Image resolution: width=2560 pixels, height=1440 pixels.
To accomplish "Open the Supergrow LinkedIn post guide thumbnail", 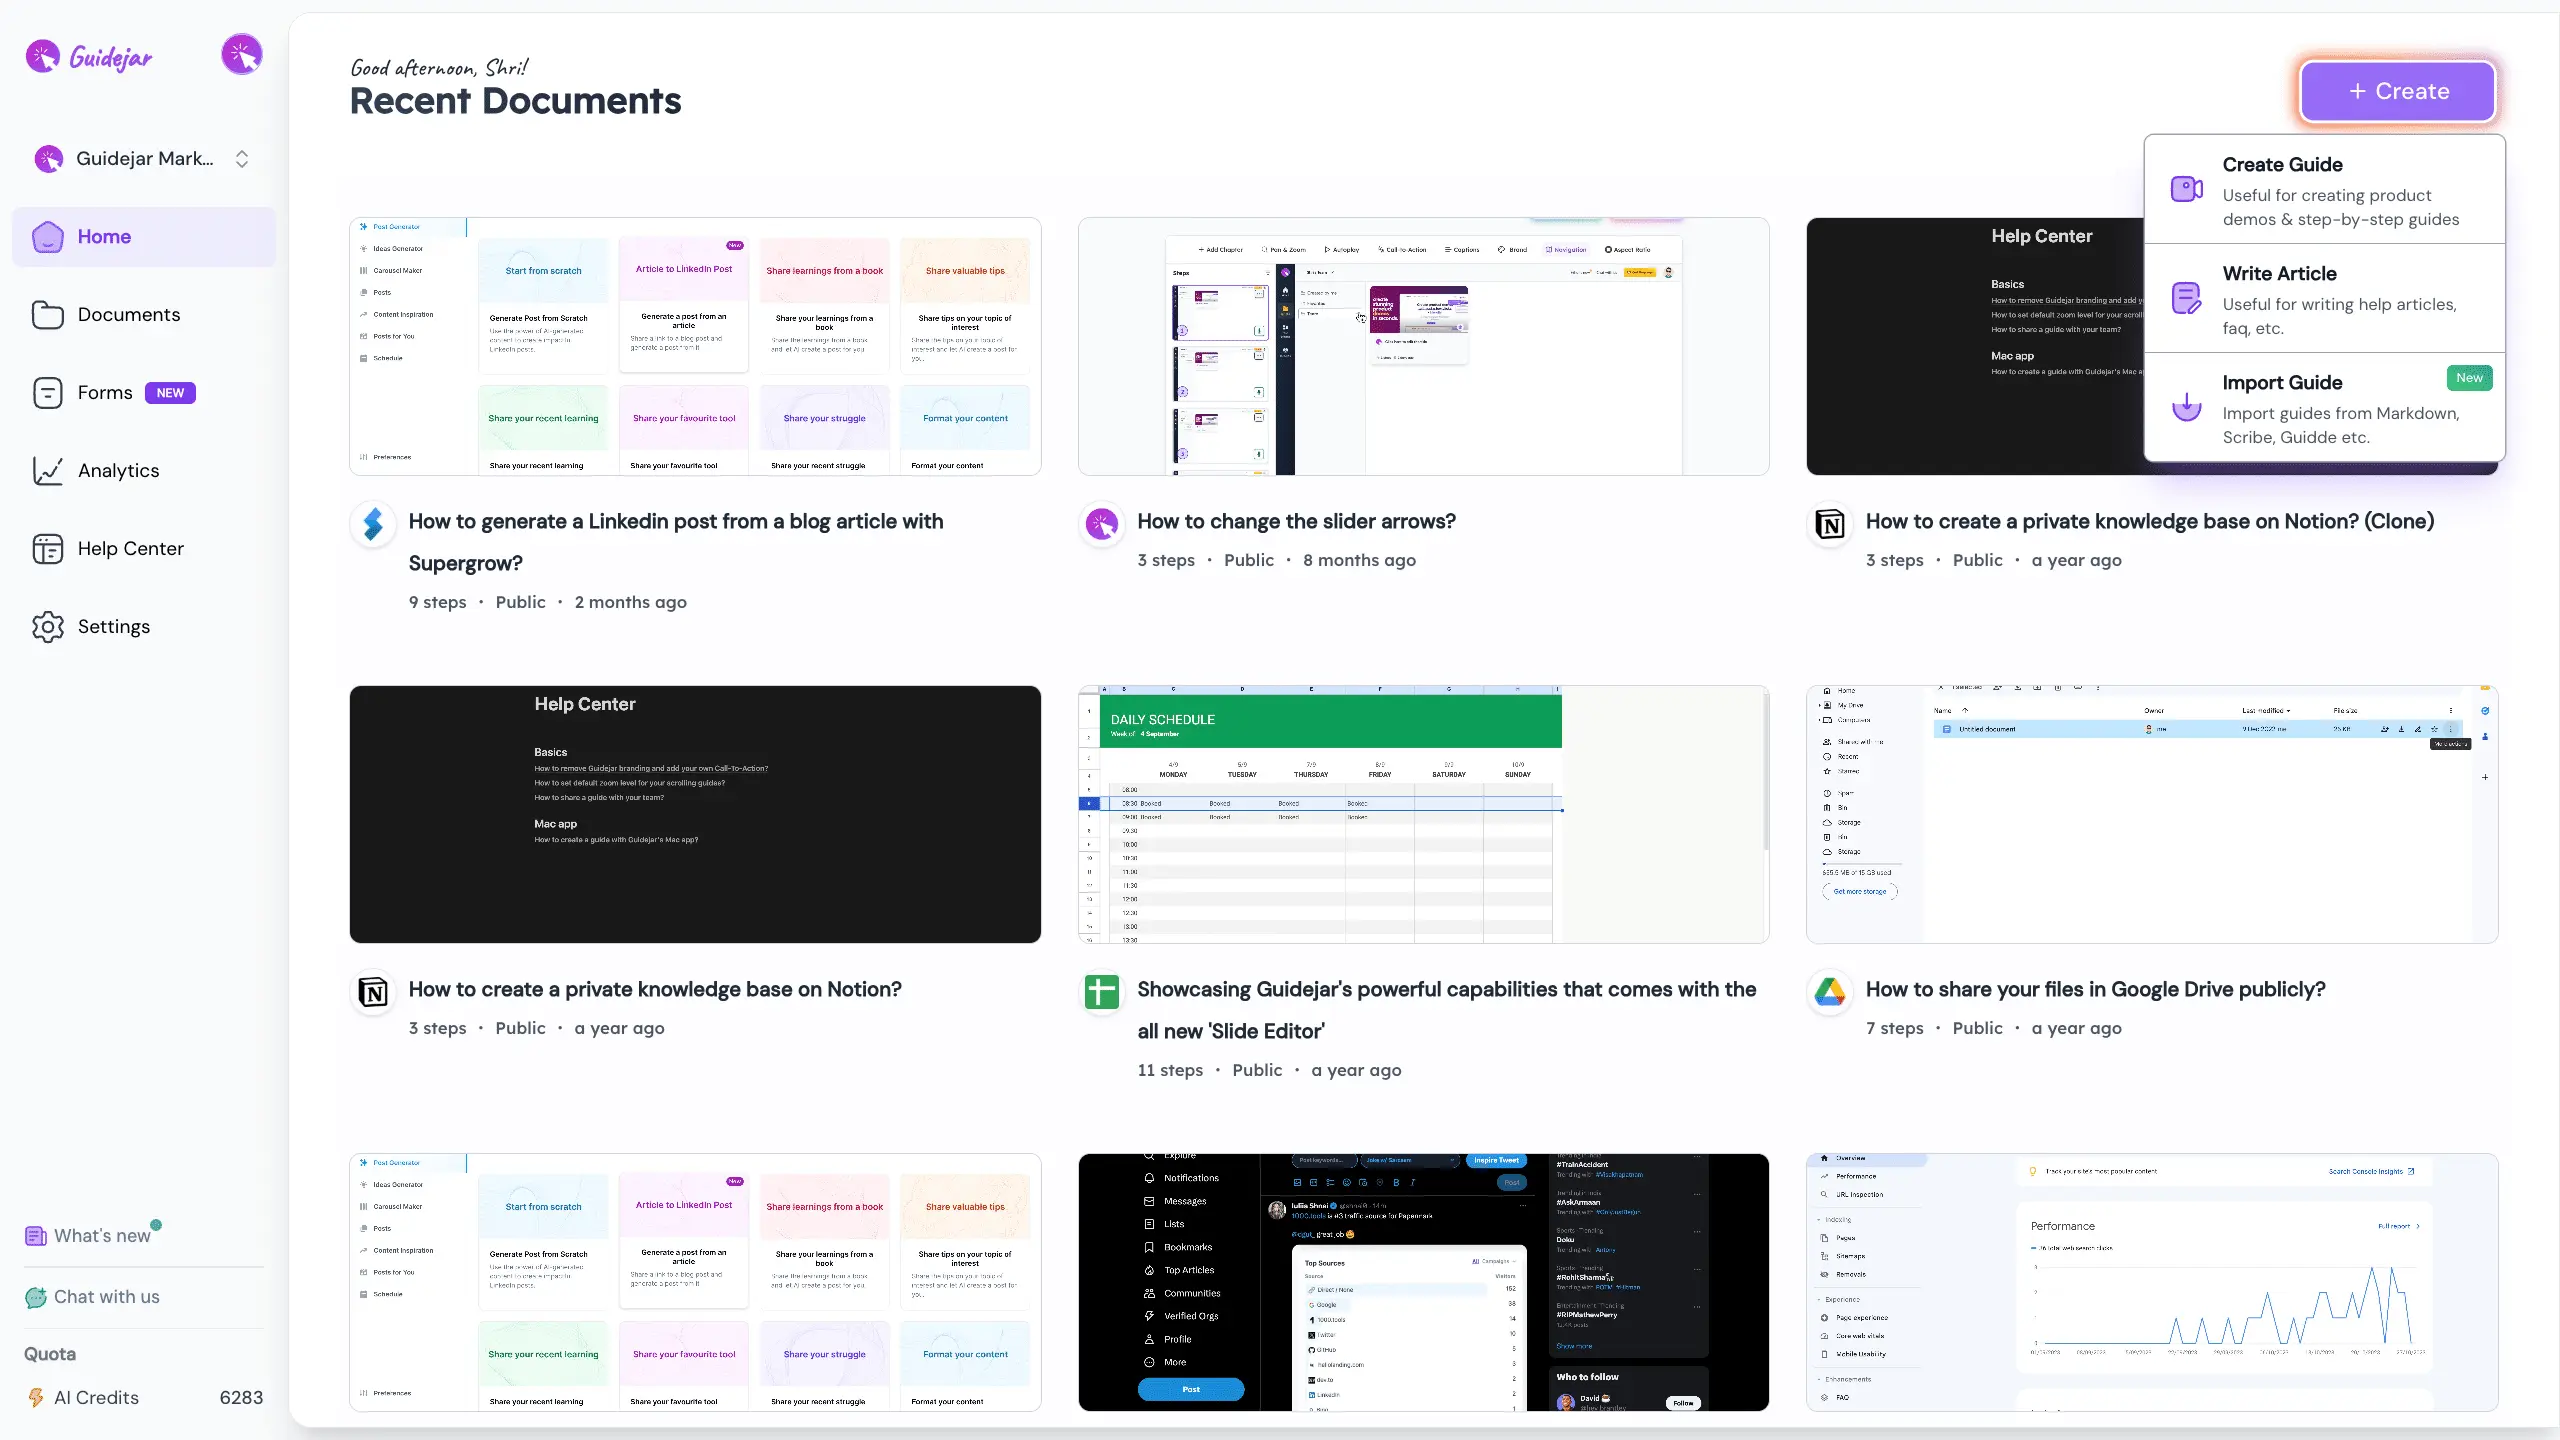I will (695, 346).
